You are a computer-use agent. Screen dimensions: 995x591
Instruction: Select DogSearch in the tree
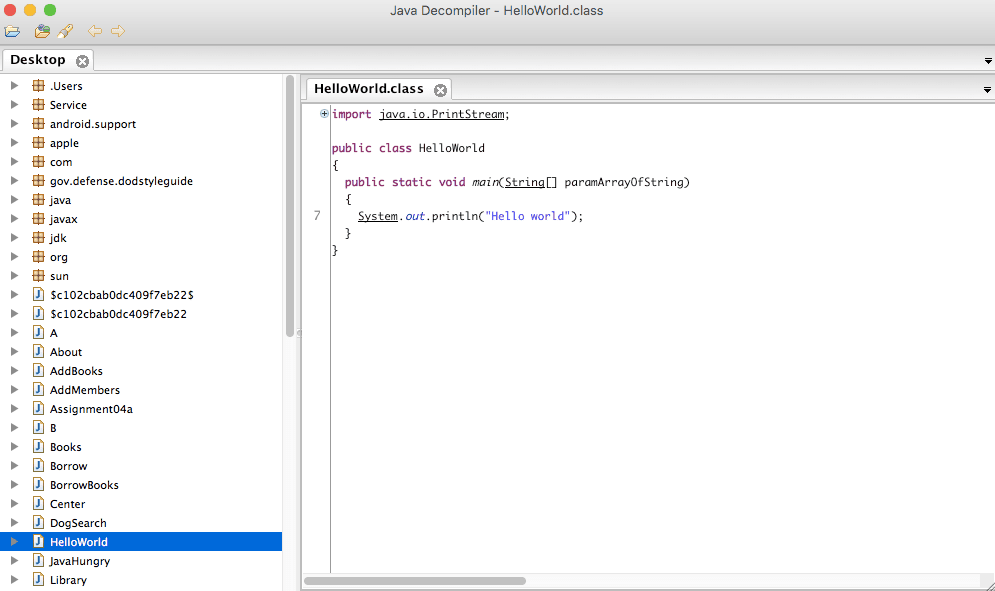(x=78, y=524)
